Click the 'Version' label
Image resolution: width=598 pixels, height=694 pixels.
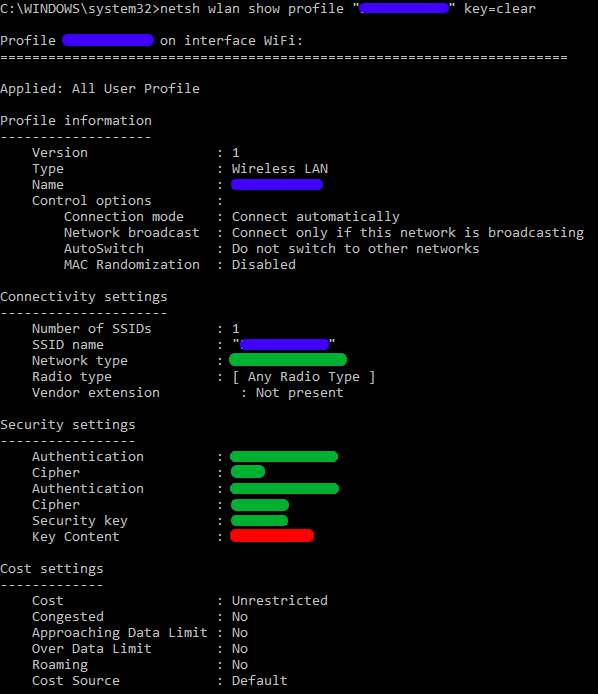(x=60, y=153)
